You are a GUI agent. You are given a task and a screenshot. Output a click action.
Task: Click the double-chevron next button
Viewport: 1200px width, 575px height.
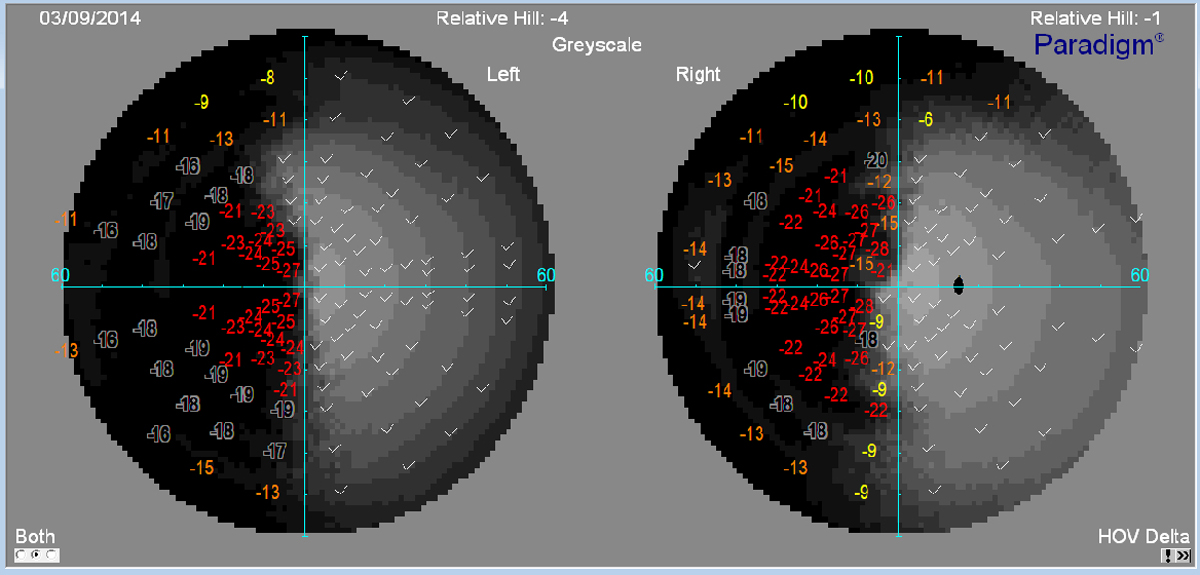click(x=1183, y=555)
